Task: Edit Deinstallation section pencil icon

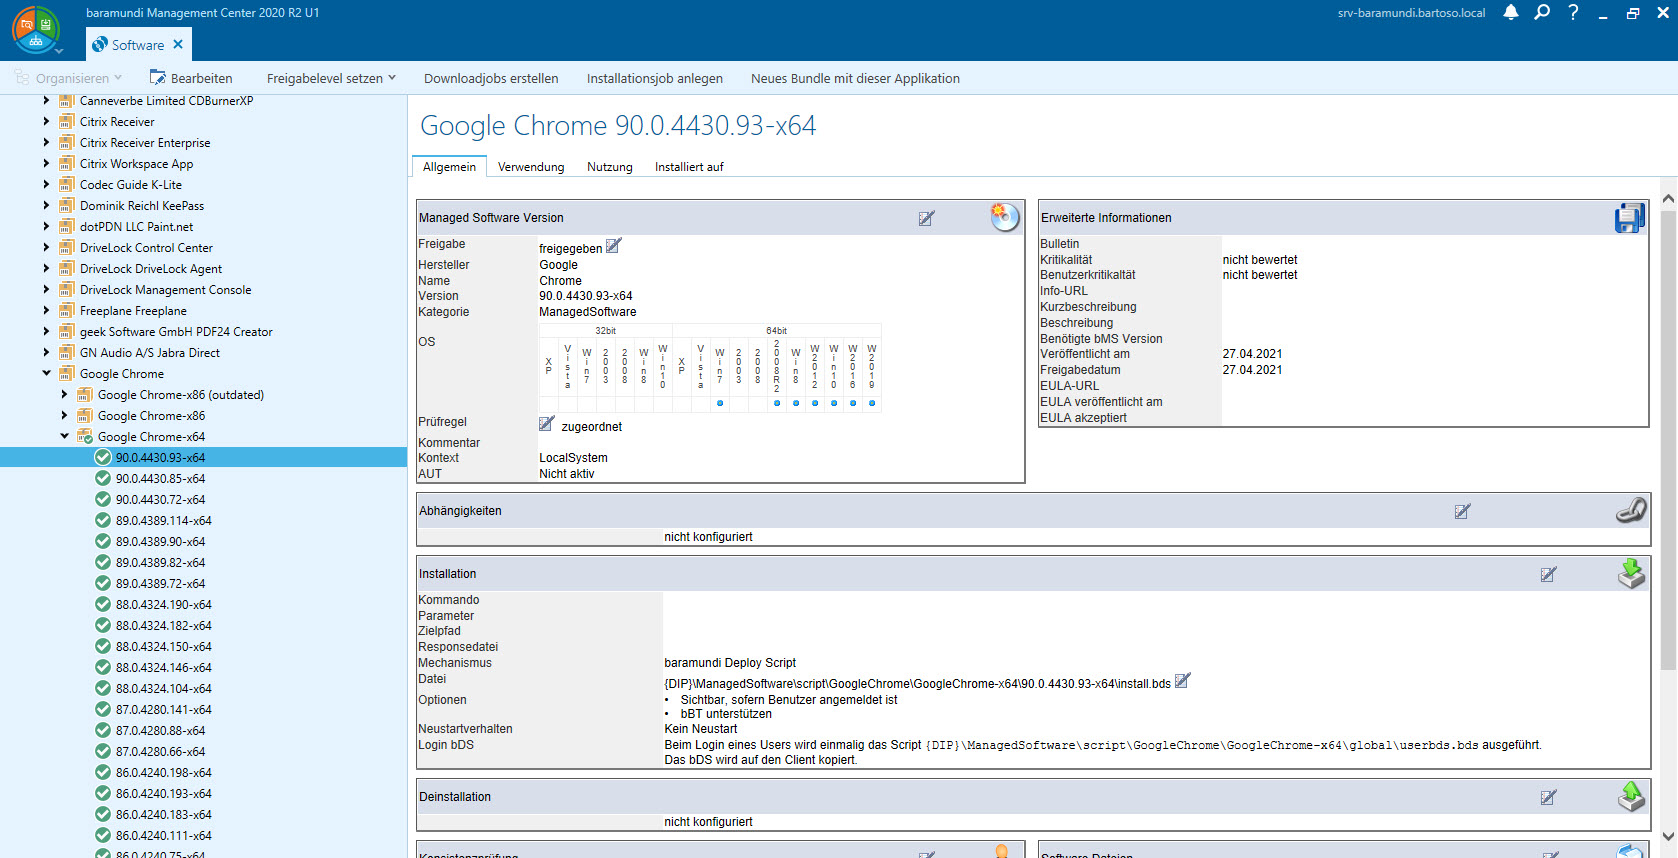Action: tap(1548, 797)
